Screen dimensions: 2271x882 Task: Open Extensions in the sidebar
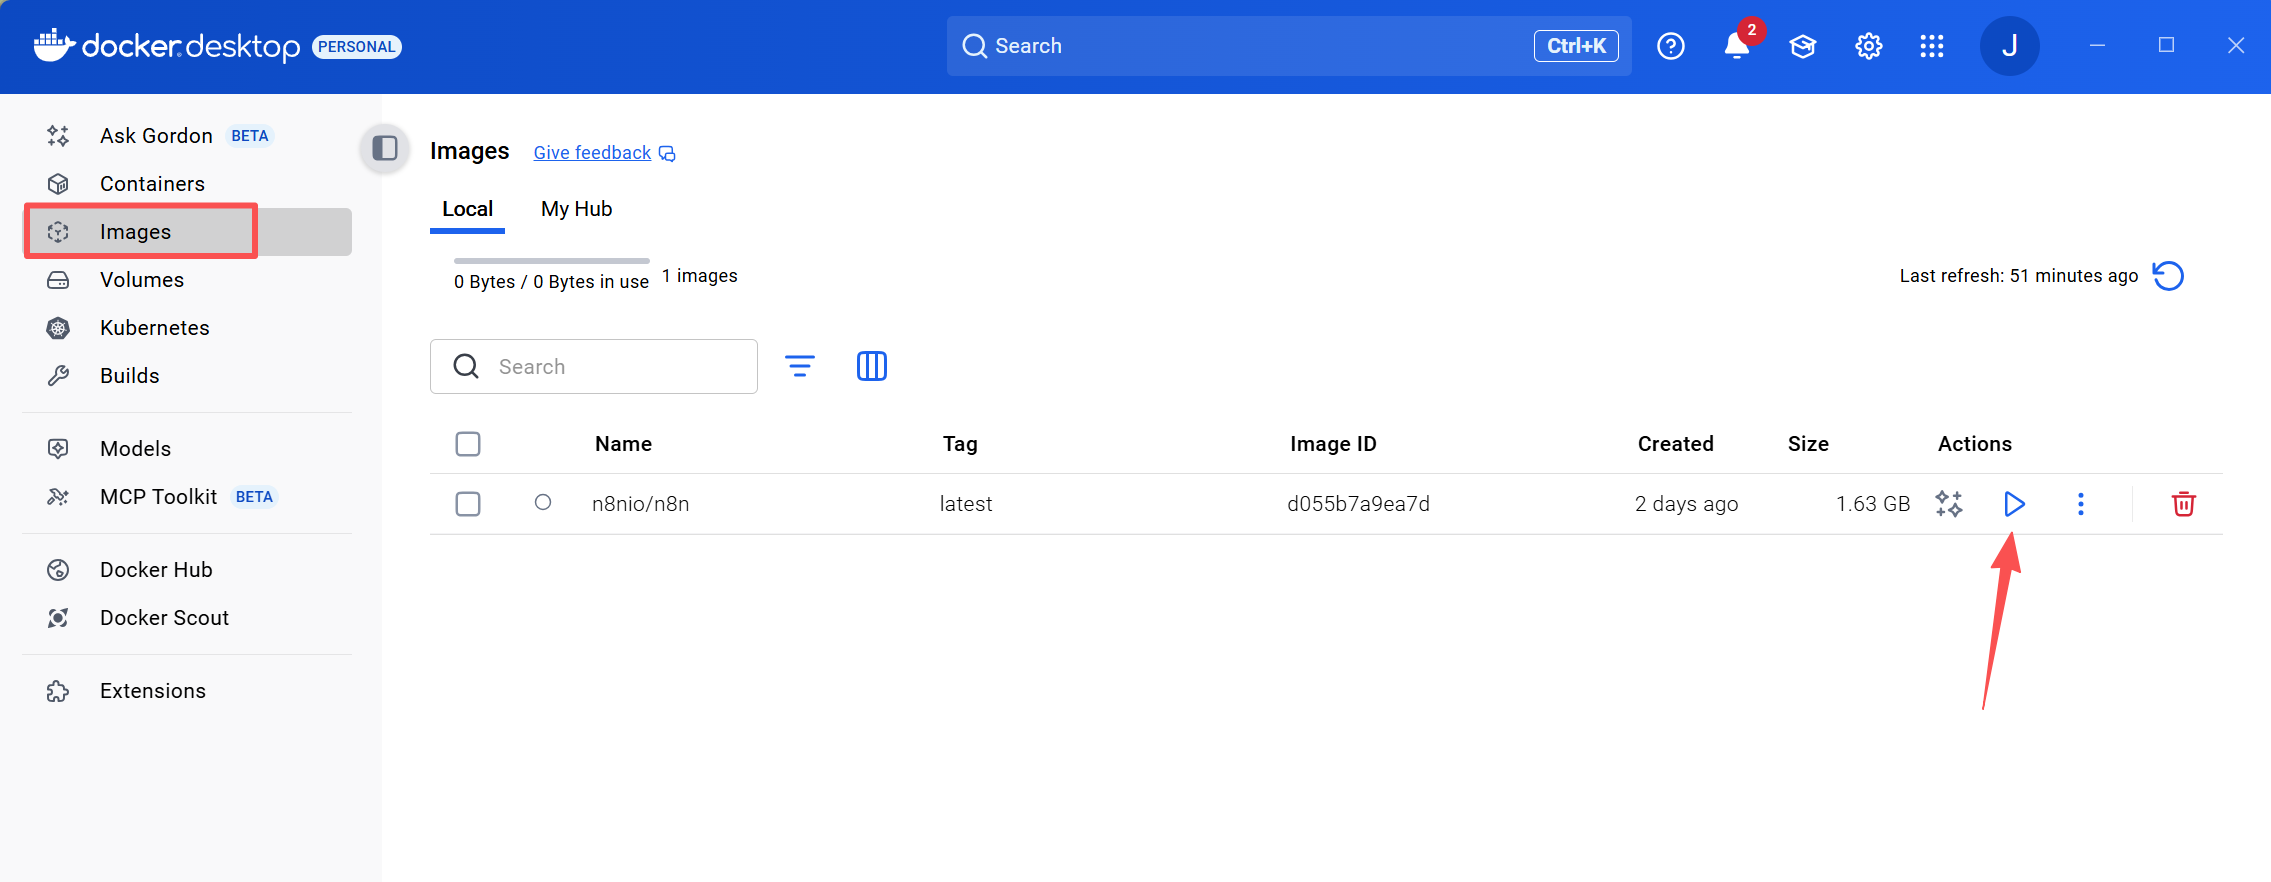coord(187,691)
